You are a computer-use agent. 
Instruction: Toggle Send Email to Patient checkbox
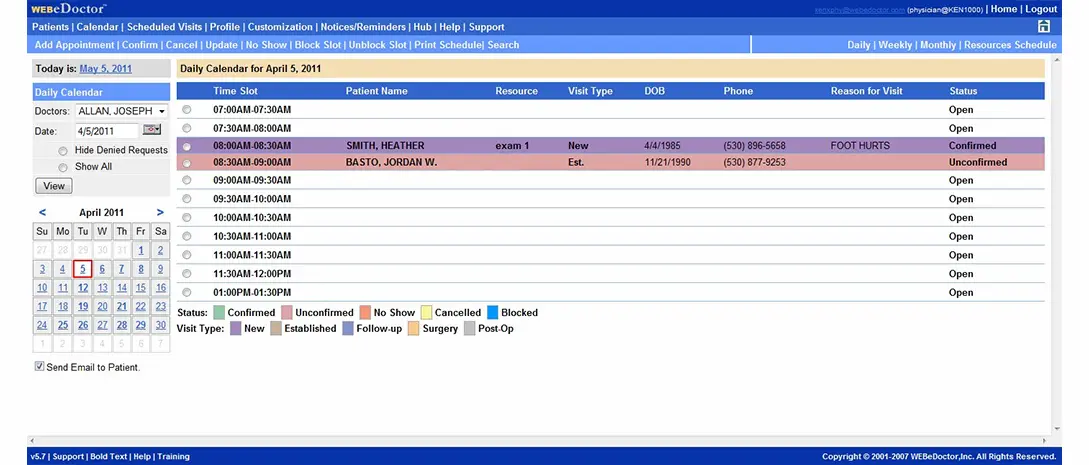click(x=40, y=366)
